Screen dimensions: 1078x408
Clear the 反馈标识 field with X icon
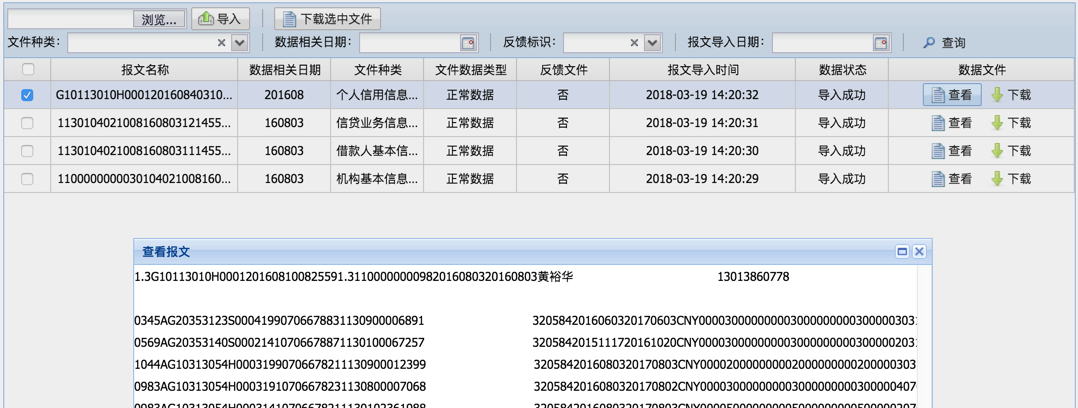pyautogui.click(x=634, y=43)
